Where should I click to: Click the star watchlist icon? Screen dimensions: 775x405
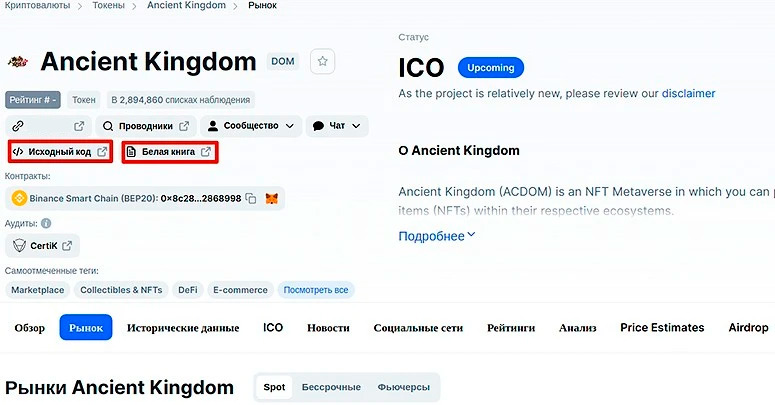[322, 61]
